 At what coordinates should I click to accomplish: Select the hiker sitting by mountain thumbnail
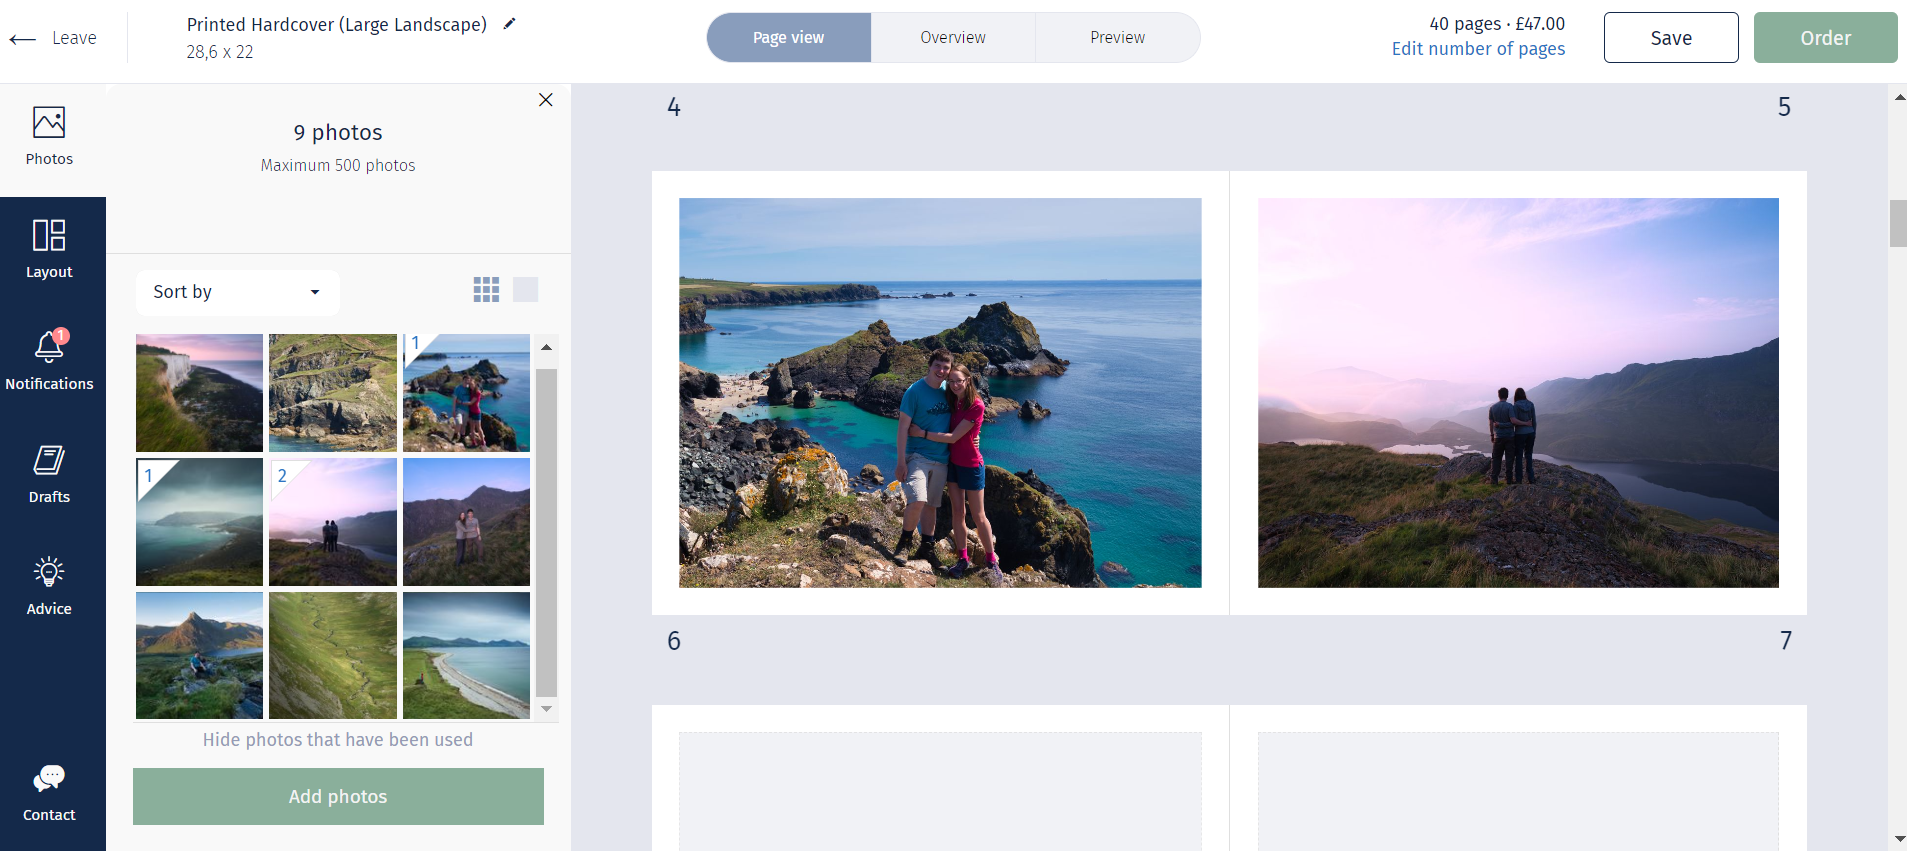pyautogui.click(x=200, y=655)
